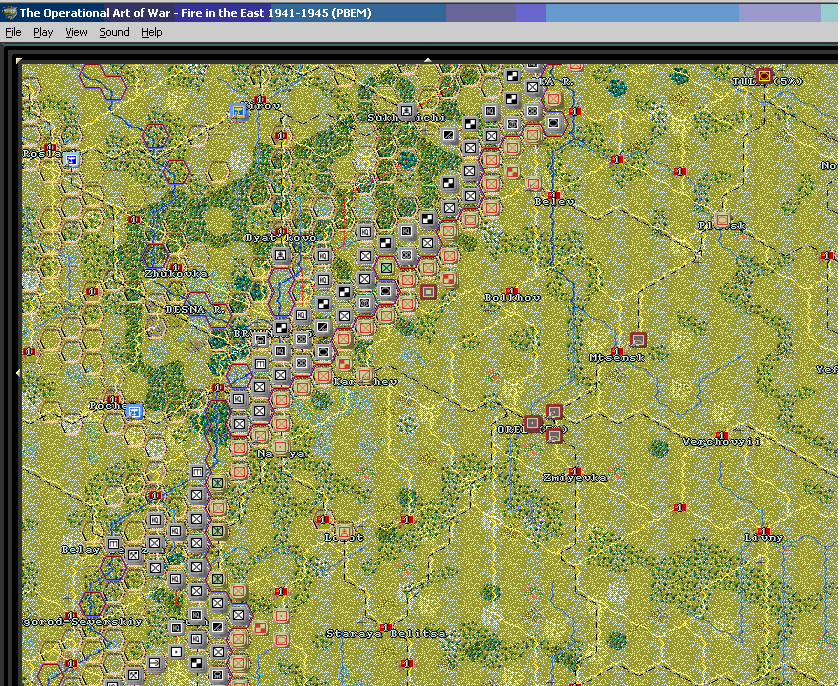Click the 'Zmiyevka' town label
The image size is (840, 686).
pyautogui.click(x=575, y=478)
